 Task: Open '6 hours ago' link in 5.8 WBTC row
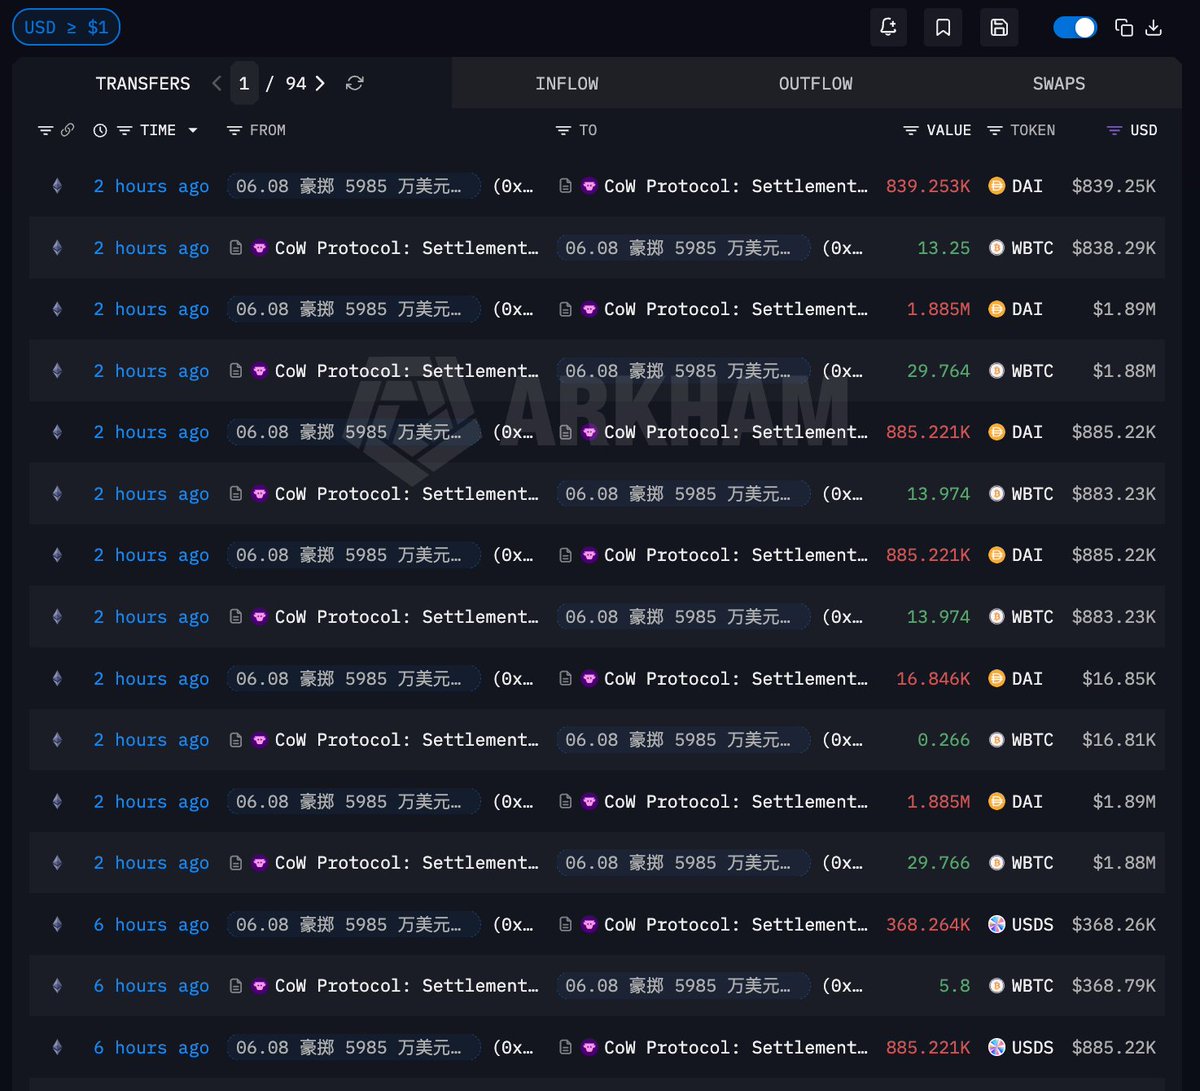[x=152, y=986]
